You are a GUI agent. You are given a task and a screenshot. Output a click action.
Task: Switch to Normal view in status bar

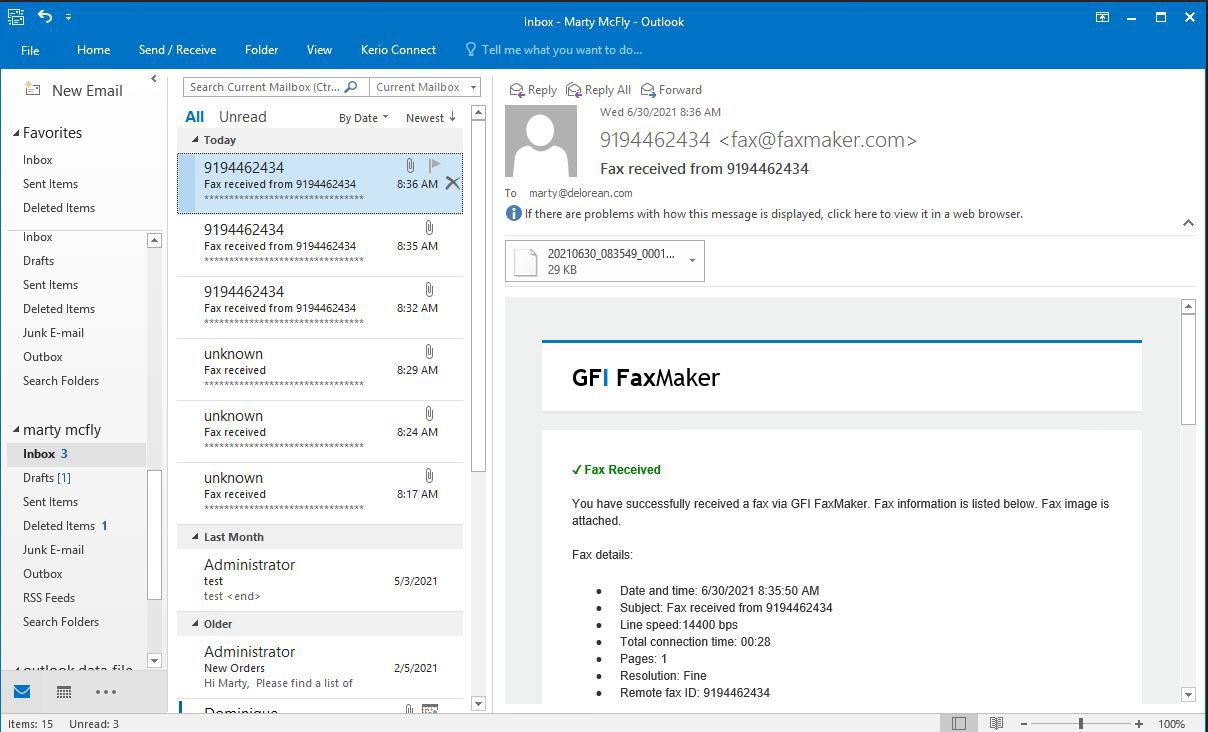959,723
